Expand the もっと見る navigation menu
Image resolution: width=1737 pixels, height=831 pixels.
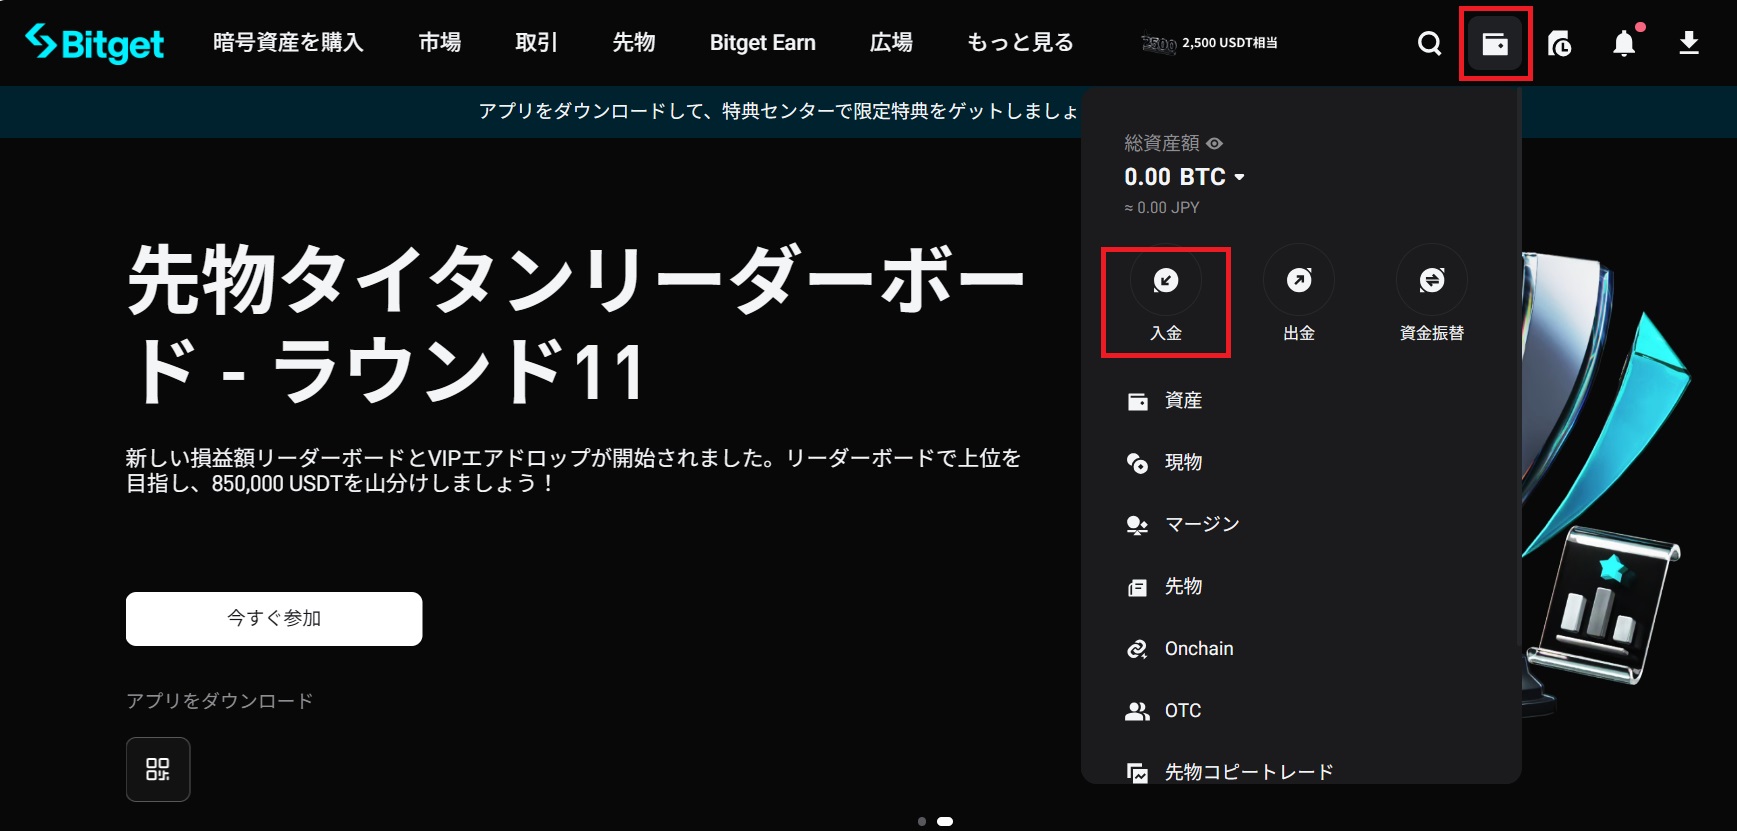pos(1020,43)
